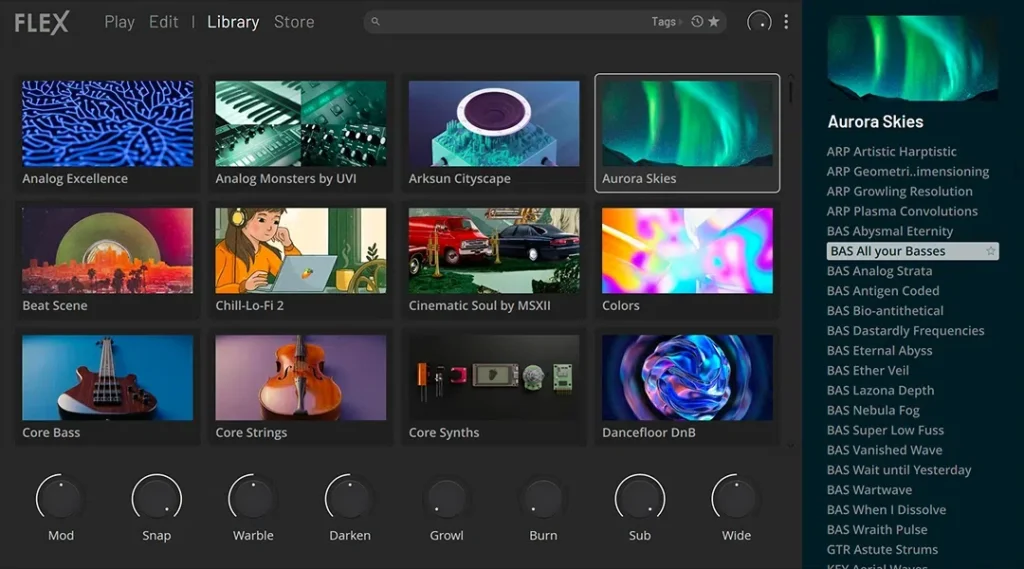The height and width of the screenshot is (569, 1024).
Task: Click the FLEX logo
Action: click(x=42, y=23)
